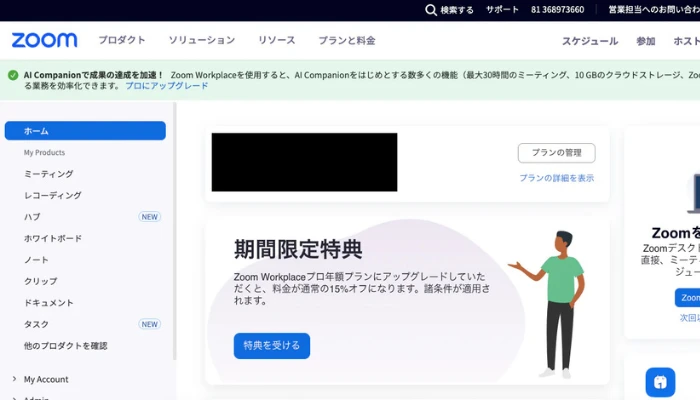Screen dimensions: 700x400
Task: Open the blue chat assistant icon
Action: (x=660, y=382)
